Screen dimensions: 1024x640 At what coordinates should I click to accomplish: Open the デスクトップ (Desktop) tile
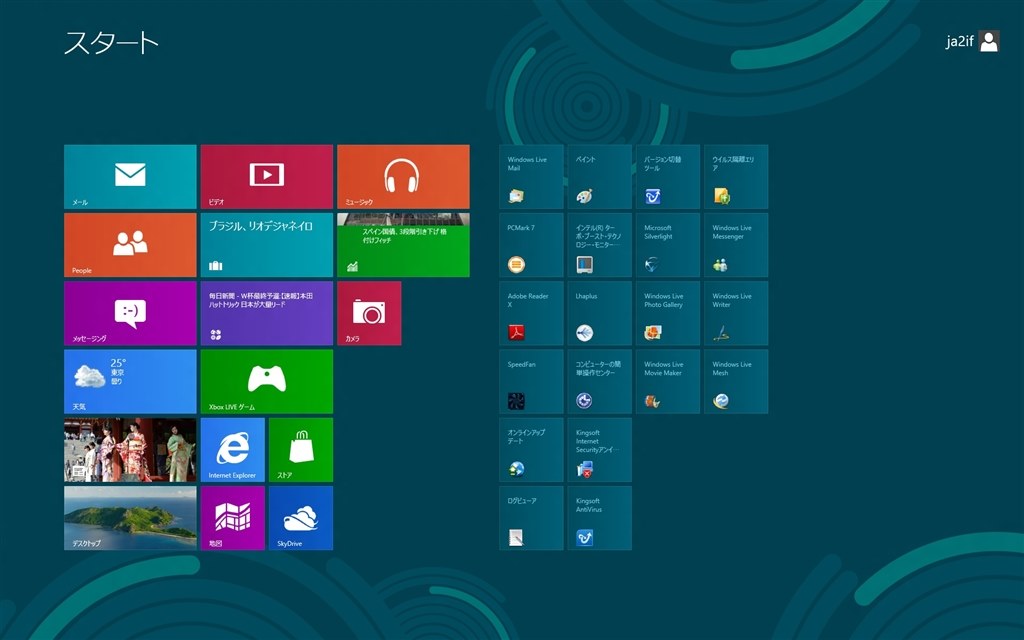[130, 518]
